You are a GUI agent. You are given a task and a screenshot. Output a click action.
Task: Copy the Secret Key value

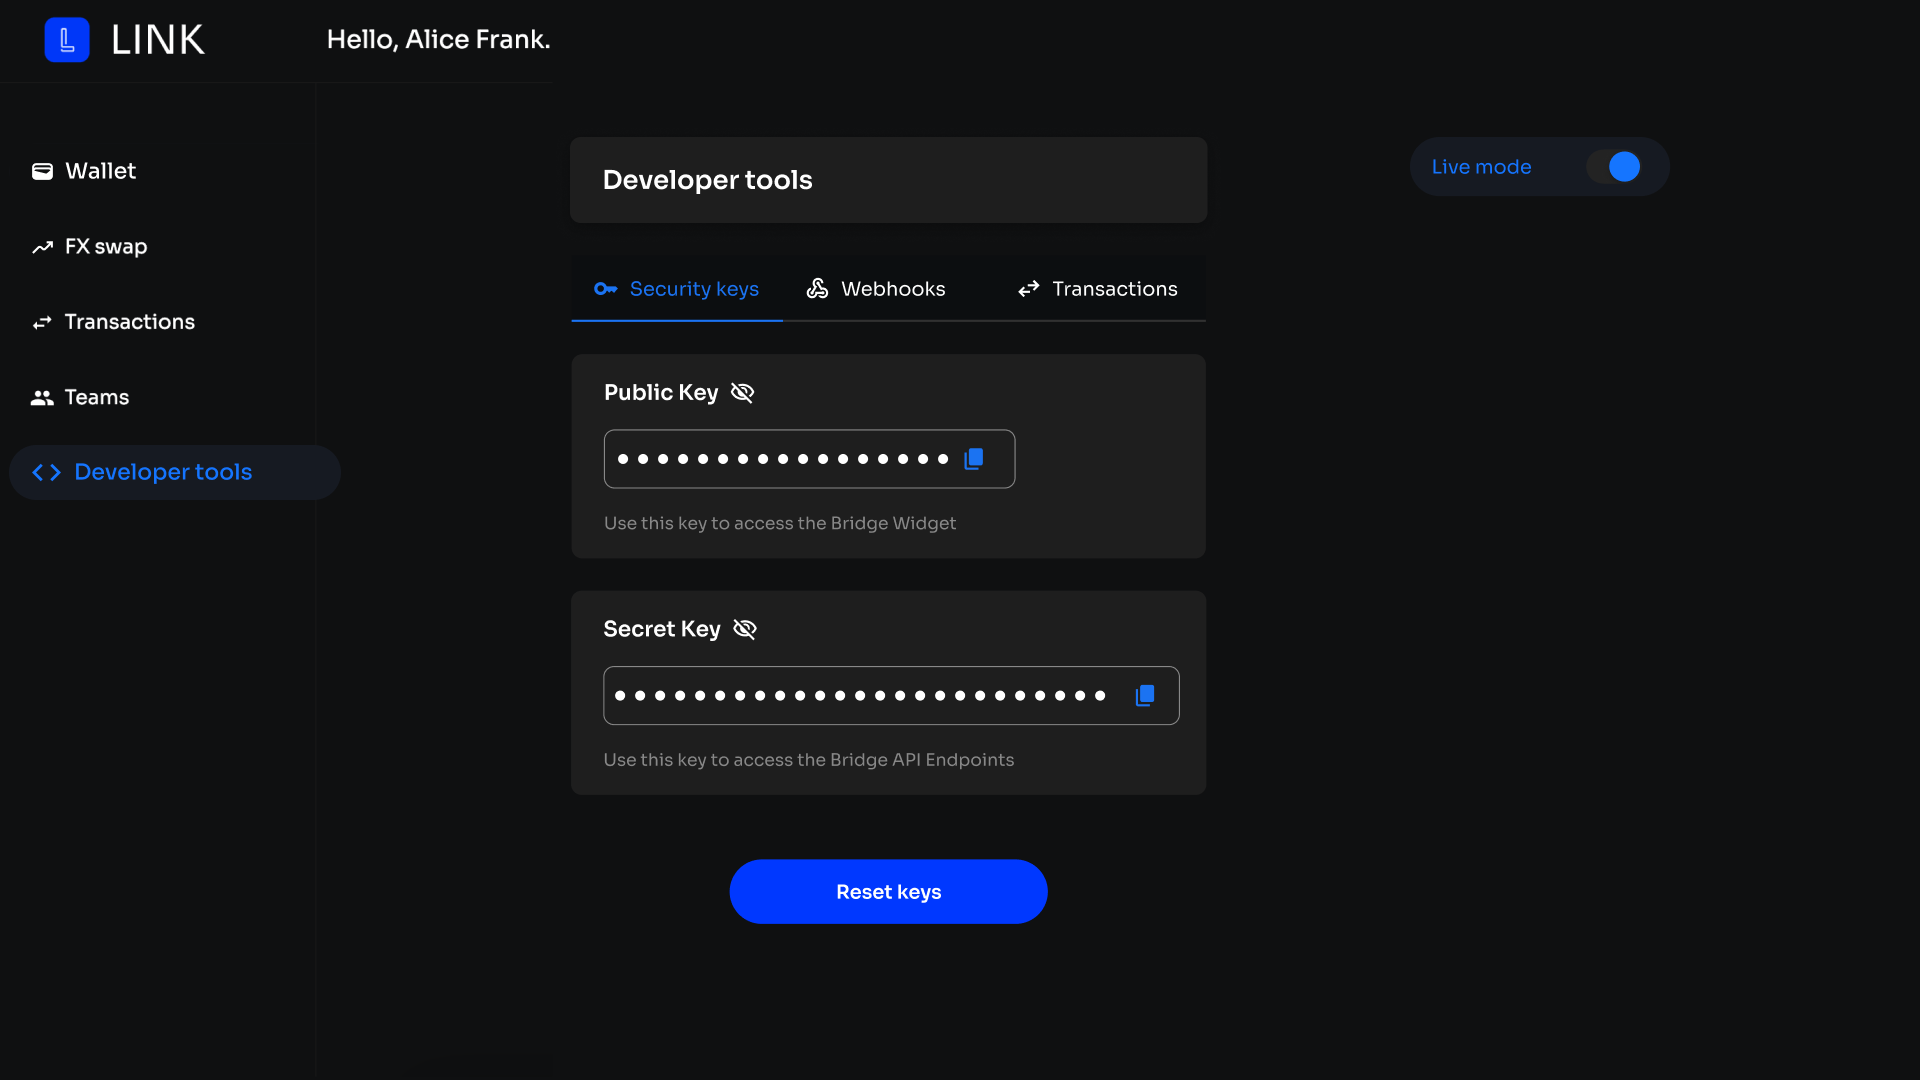[1145, 696]
